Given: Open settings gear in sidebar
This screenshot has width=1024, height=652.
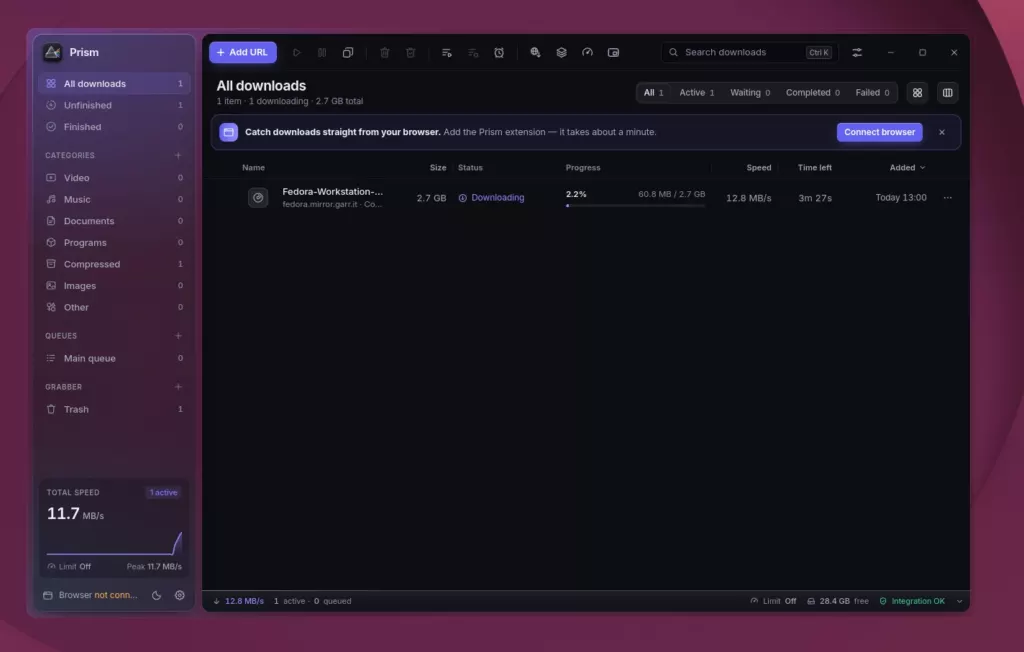Looking at the screenshot, I should click(180, 595).
